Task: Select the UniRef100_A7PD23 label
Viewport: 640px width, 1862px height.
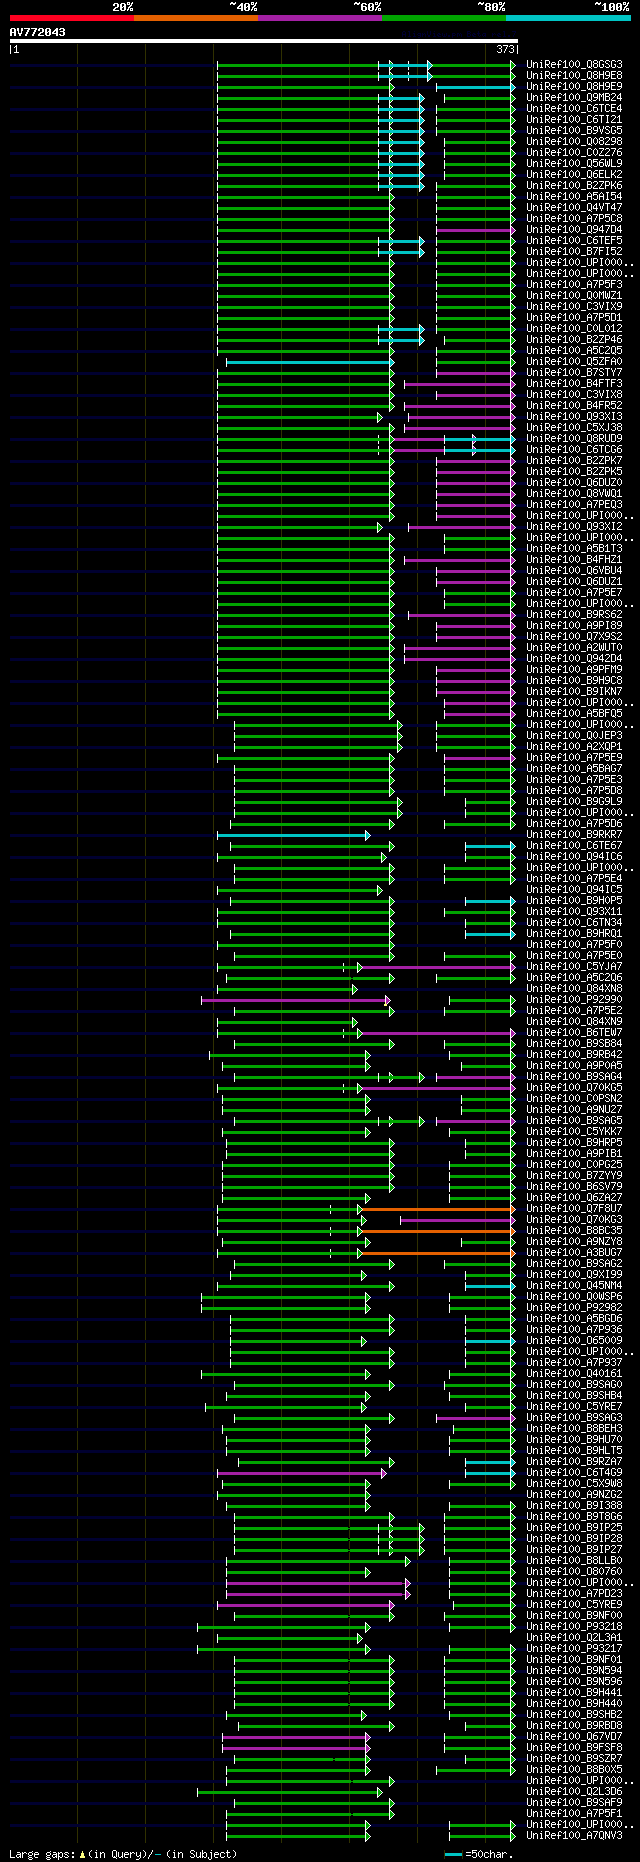Action: [x=574, y=1594]
